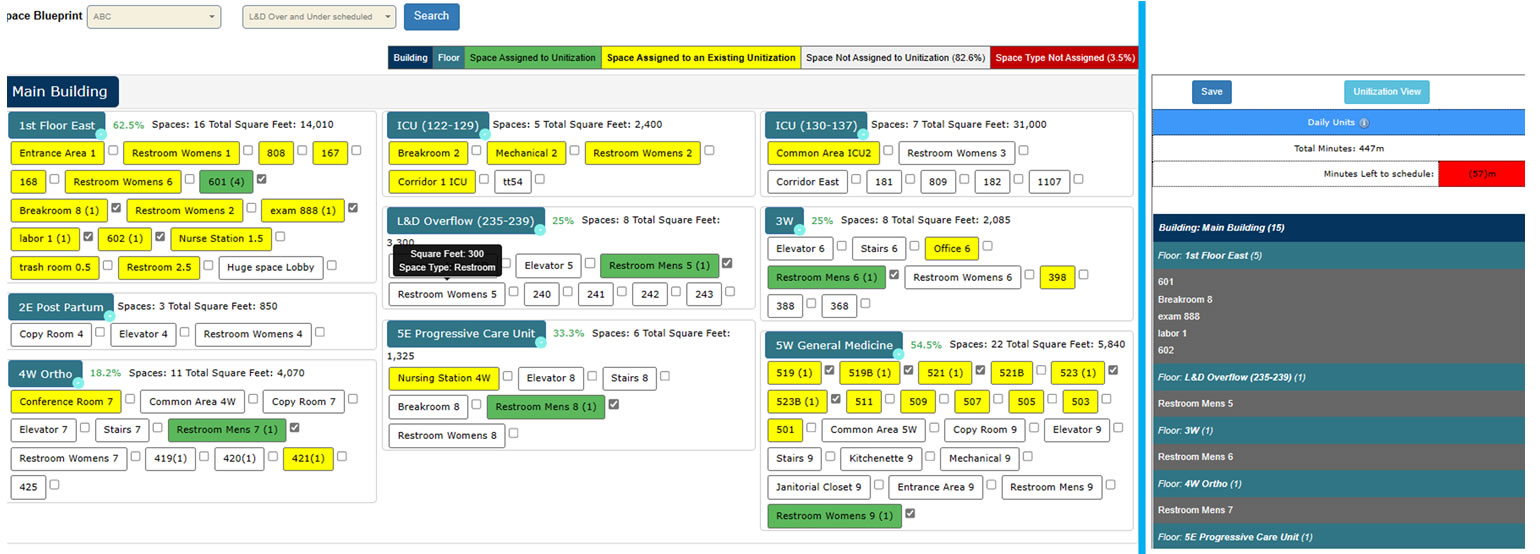
Task: Click the info icon beside Daily Units
Action: coord(1364,123)
